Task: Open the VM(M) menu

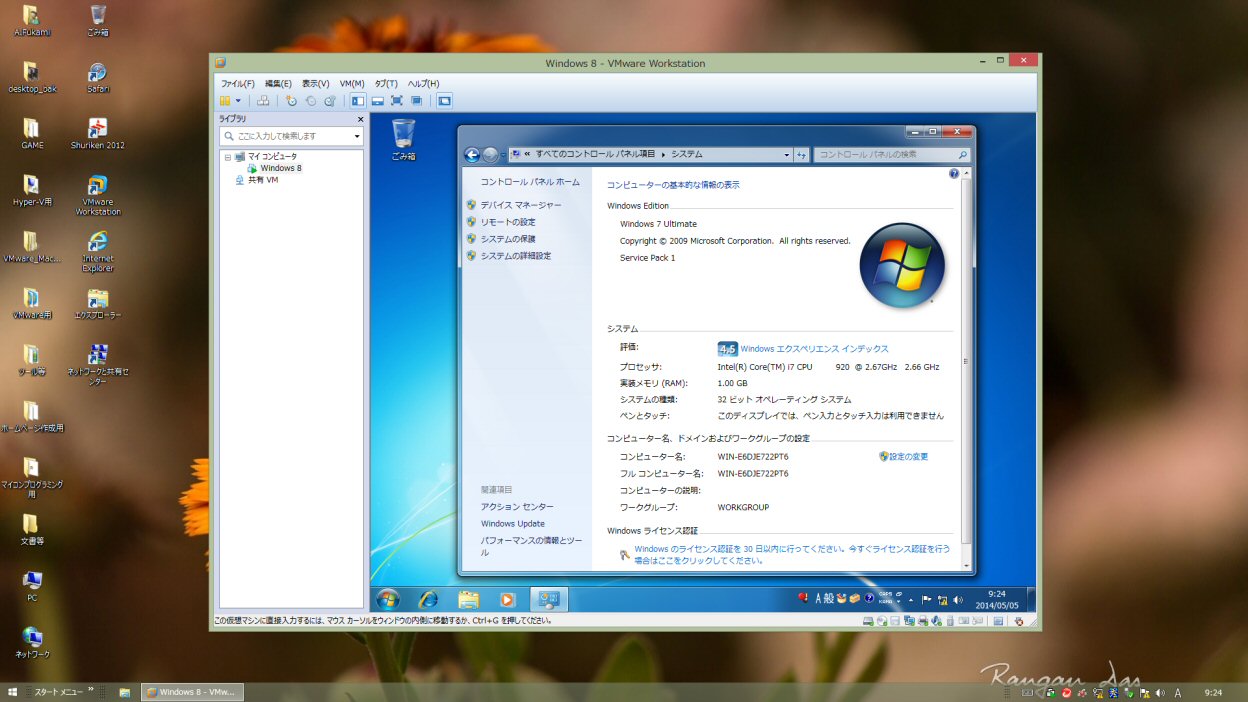Action: coord(352,84)
